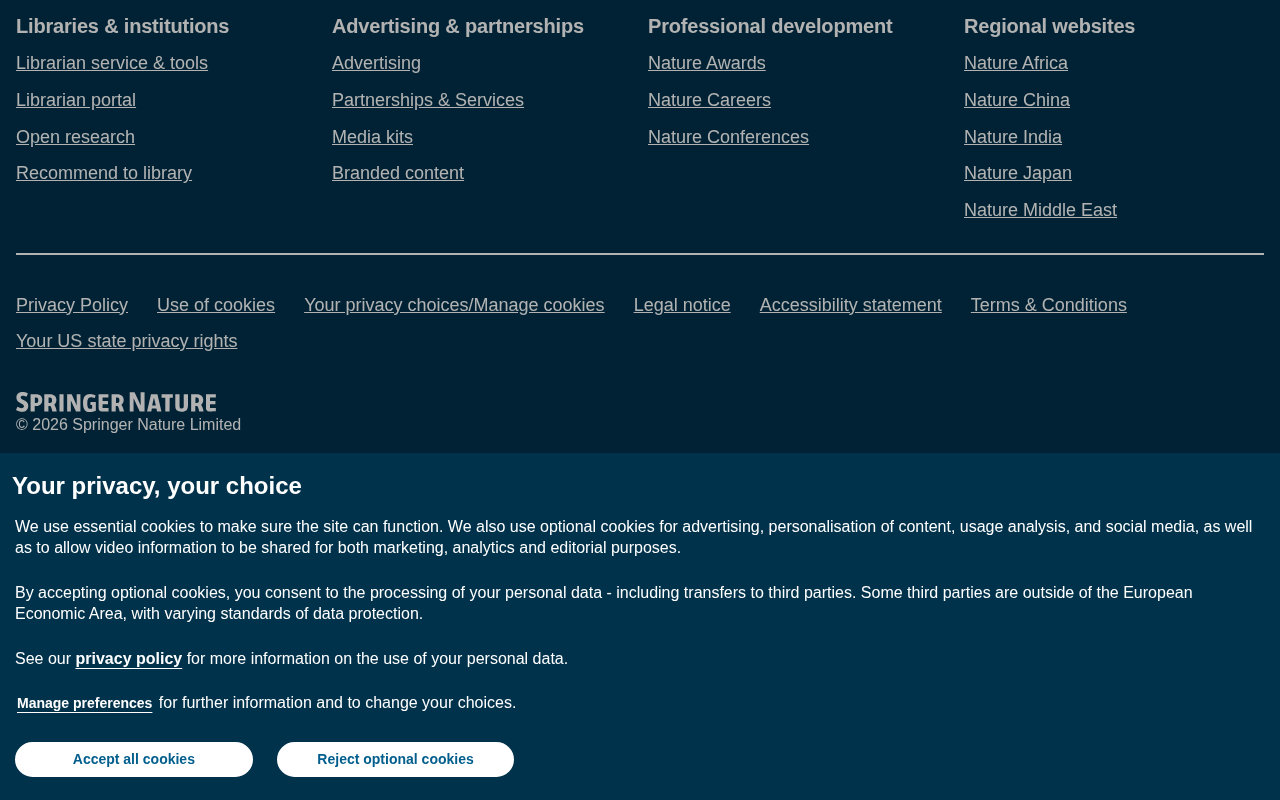Open Your privacy choices/Manage cookies
This screenshot has height=800, width=1280.
click(x=454, y=305)
